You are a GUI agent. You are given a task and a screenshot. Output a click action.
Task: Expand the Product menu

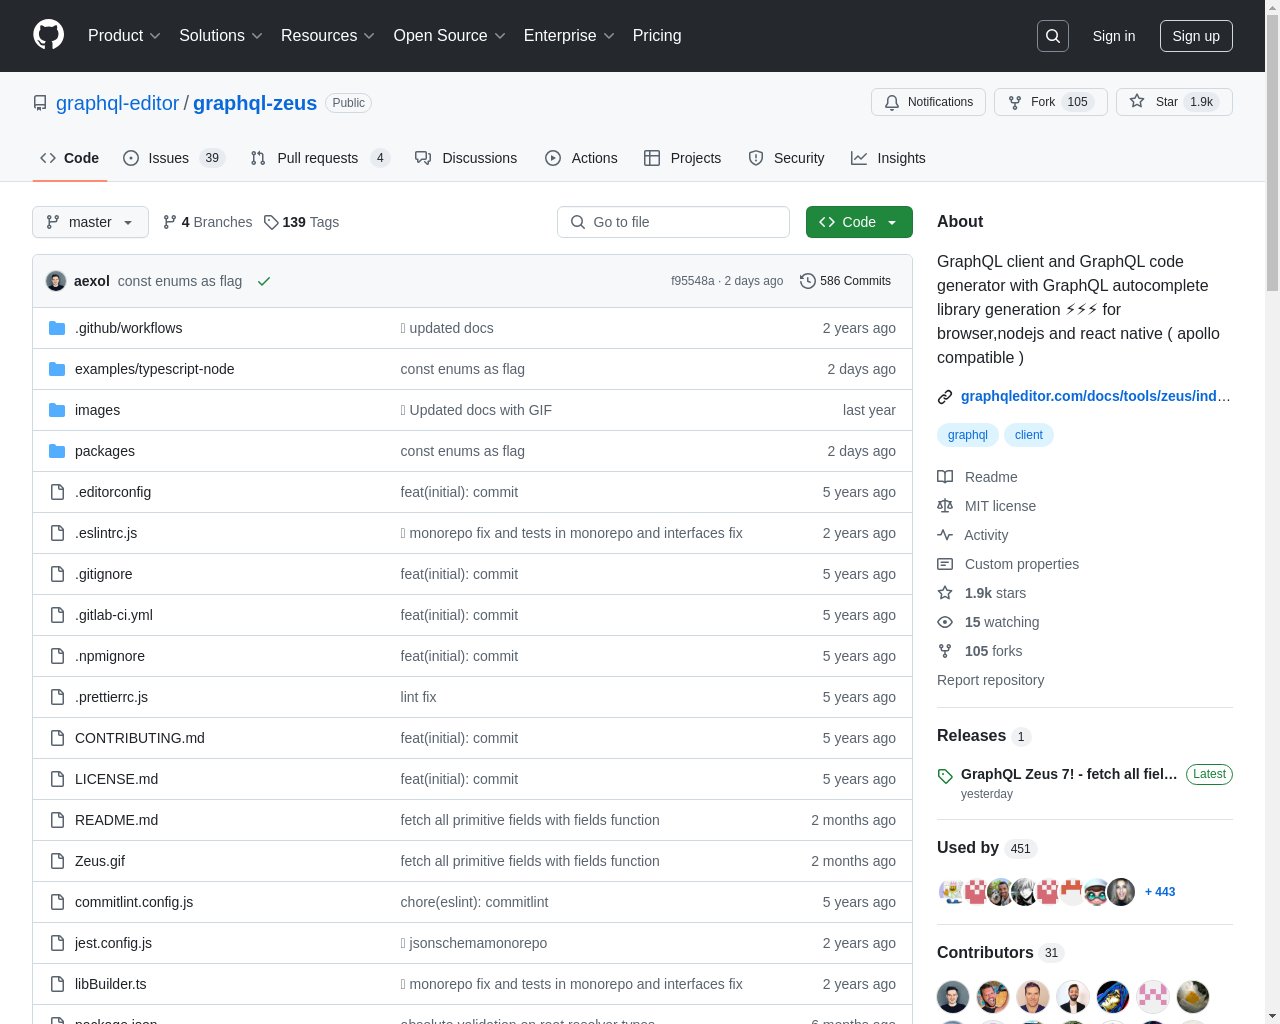(x=124, y=36)
